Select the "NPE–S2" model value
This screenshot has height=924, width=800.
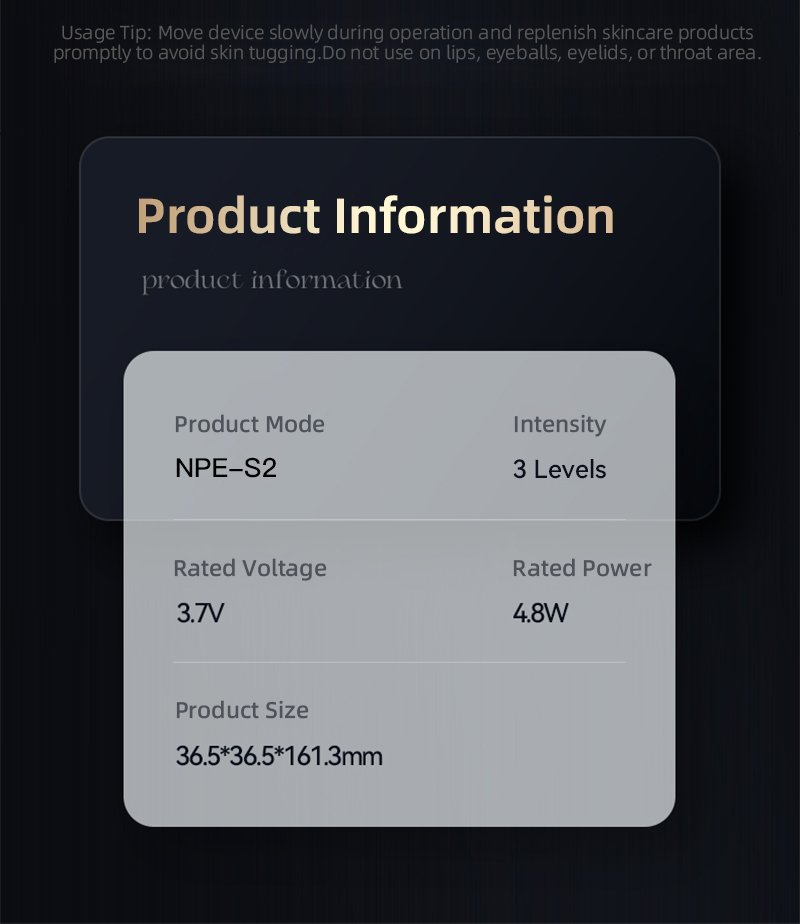click(x=225, y=468)
